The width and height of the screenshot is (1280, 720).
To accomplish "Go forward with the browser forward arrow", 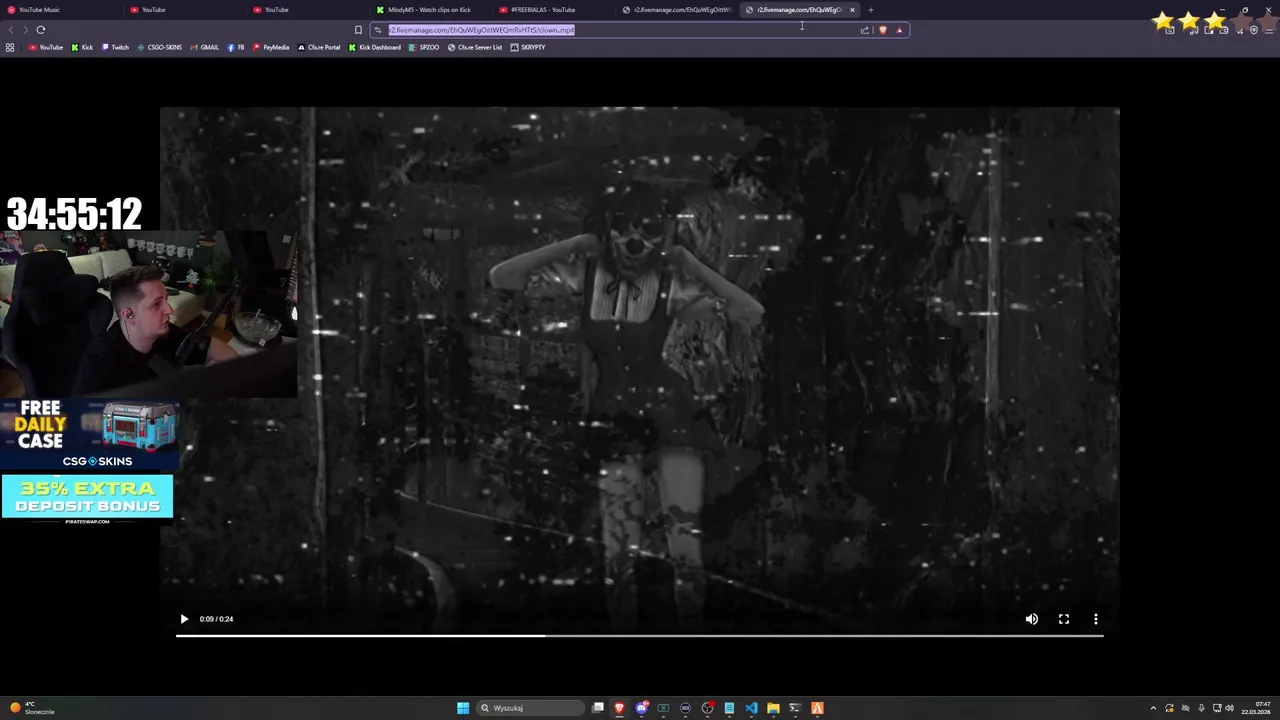I will coord(25,30).
